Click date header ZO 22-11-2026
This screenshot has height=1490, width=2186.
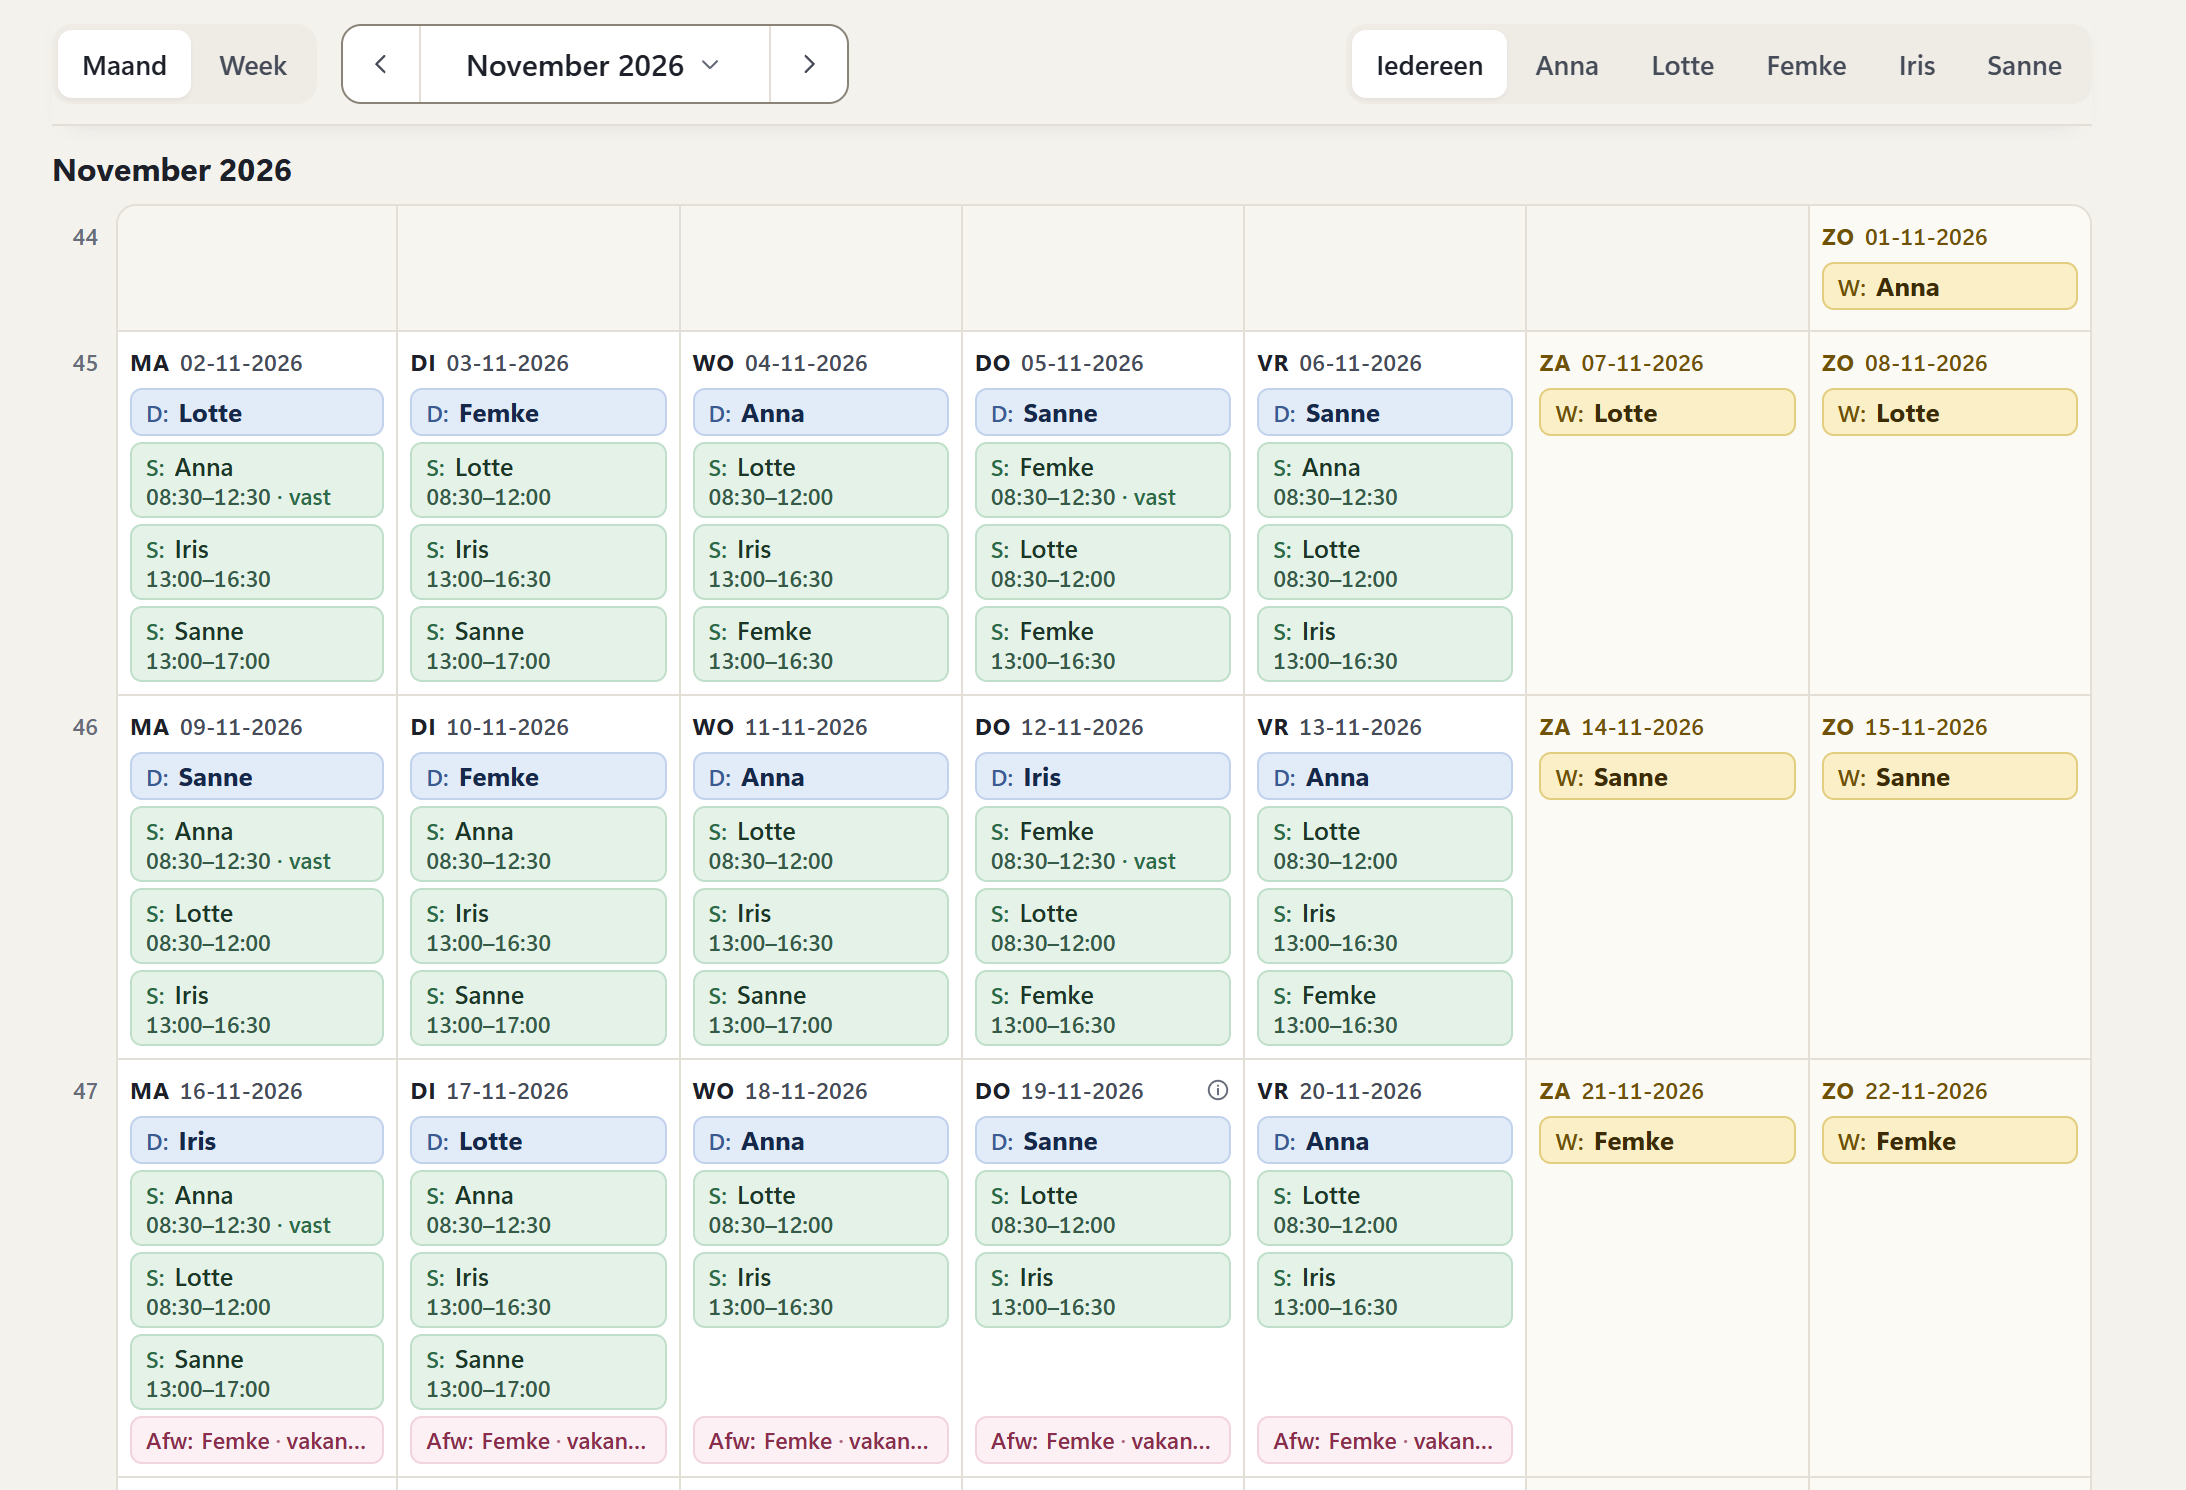[x=1904, y=1091]
